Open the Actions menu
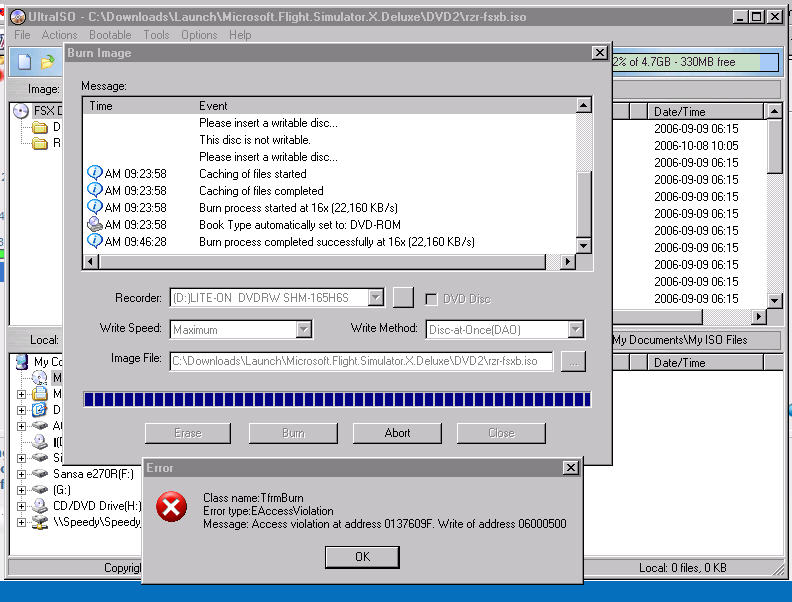This screenshot has height=602, width=792. tap(60, 35)
